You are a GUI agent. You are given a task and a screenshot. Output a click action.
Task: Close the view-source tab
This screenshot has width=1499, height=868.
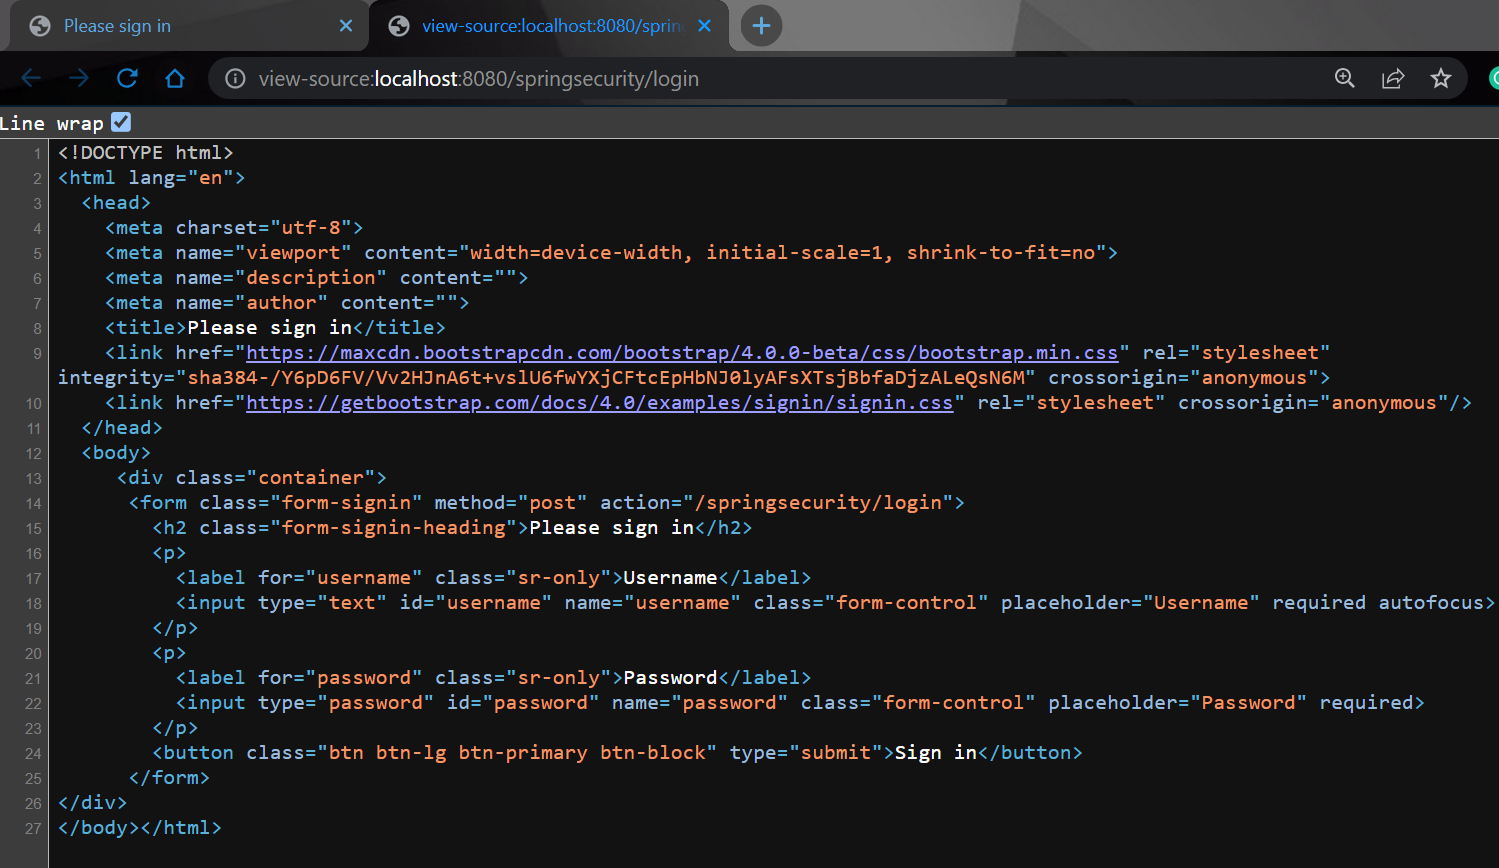(705, 26)
